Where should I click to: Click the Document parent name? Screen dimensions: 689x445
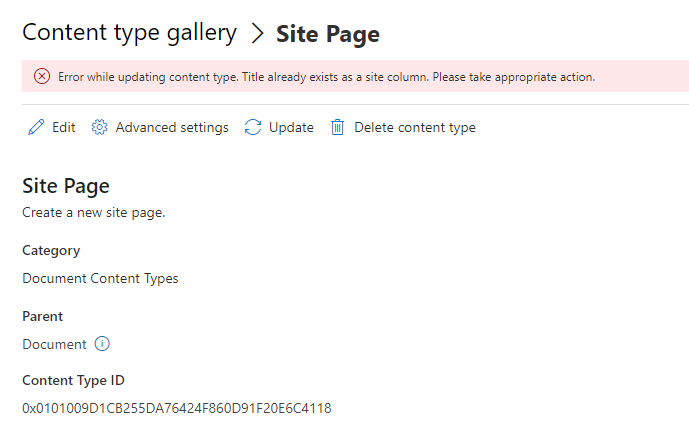54,344
